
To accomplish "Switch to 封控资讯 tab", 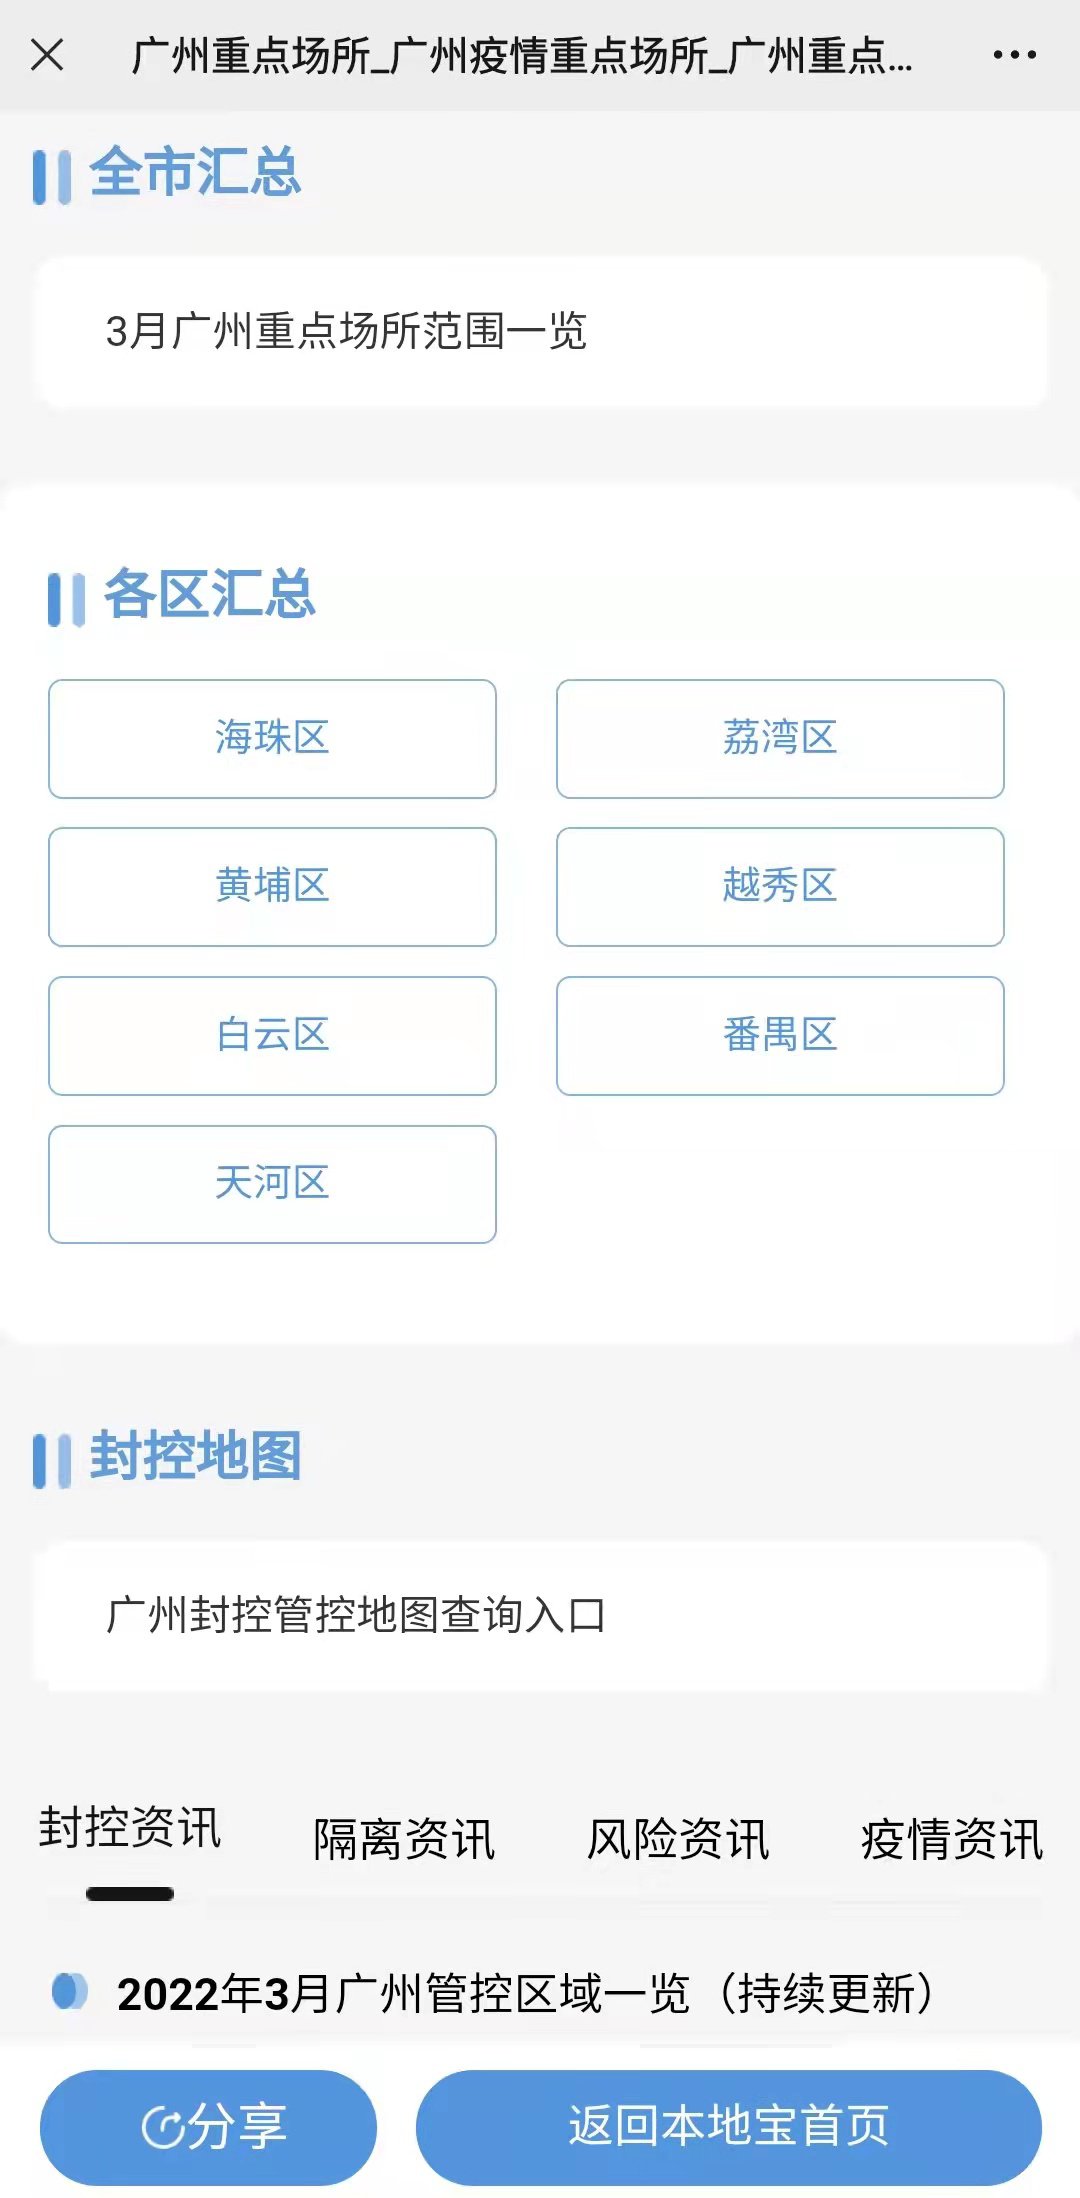I will click(x=130, y=1829).
